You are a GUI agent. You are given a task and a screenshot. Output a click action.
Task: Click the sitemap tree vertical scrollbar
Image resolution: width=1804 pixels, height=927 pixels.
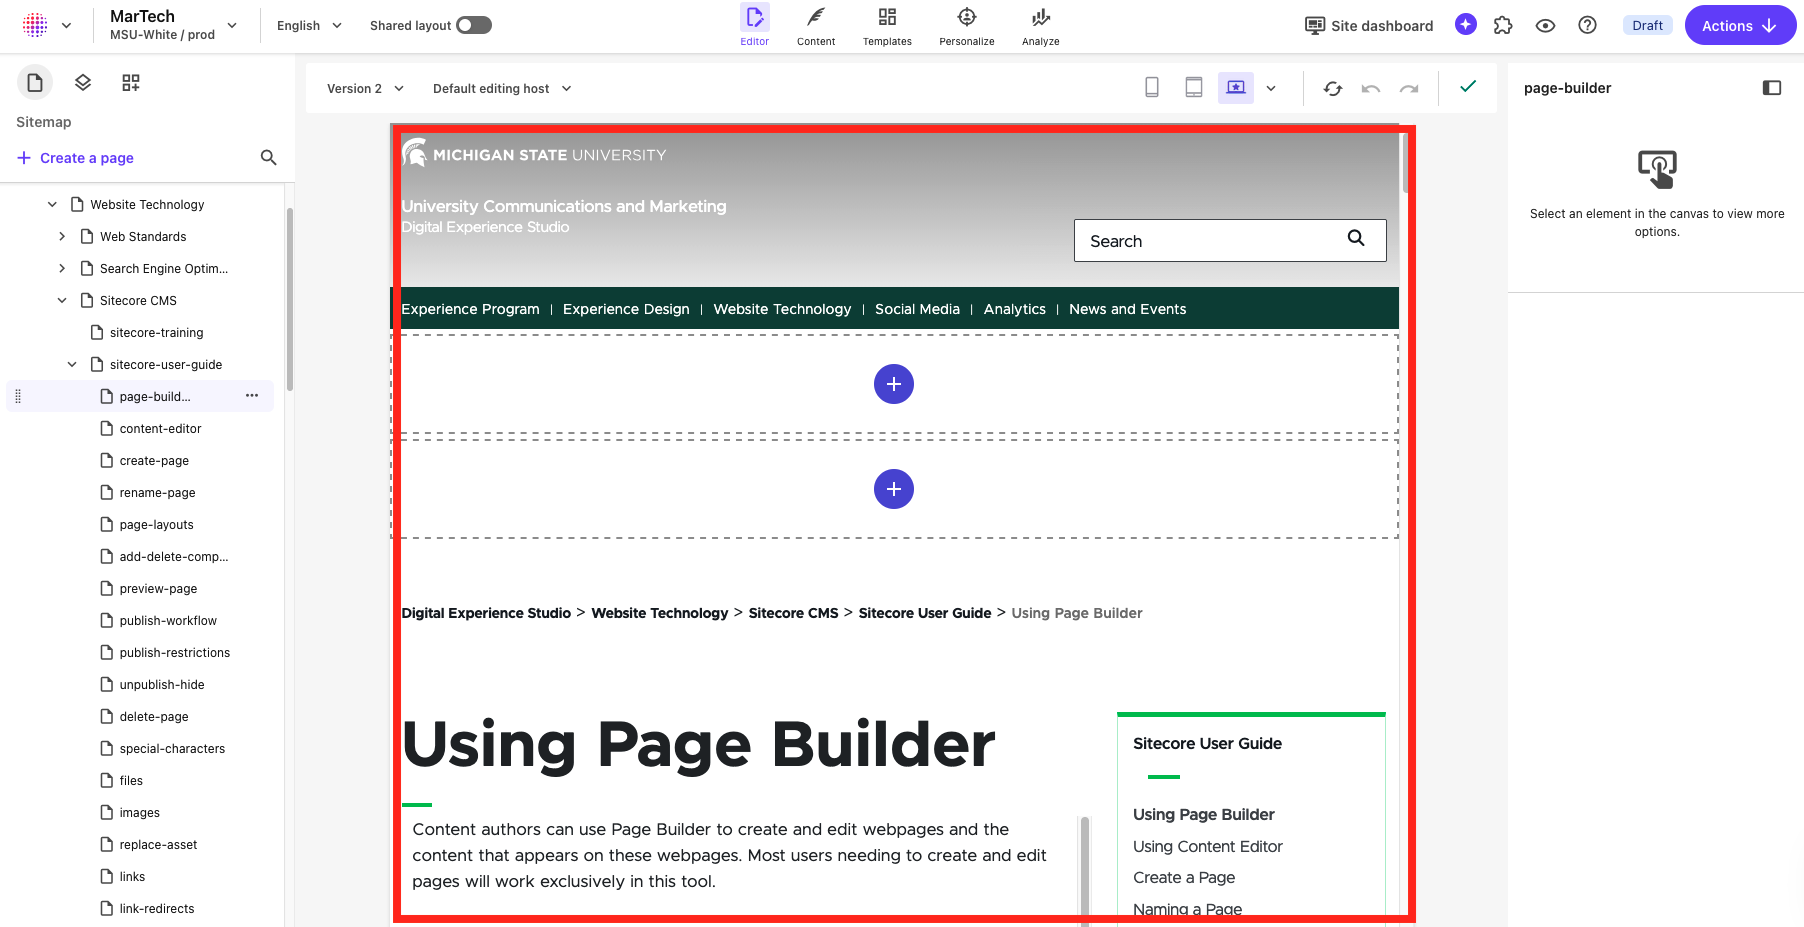click(x=290, y=298)
